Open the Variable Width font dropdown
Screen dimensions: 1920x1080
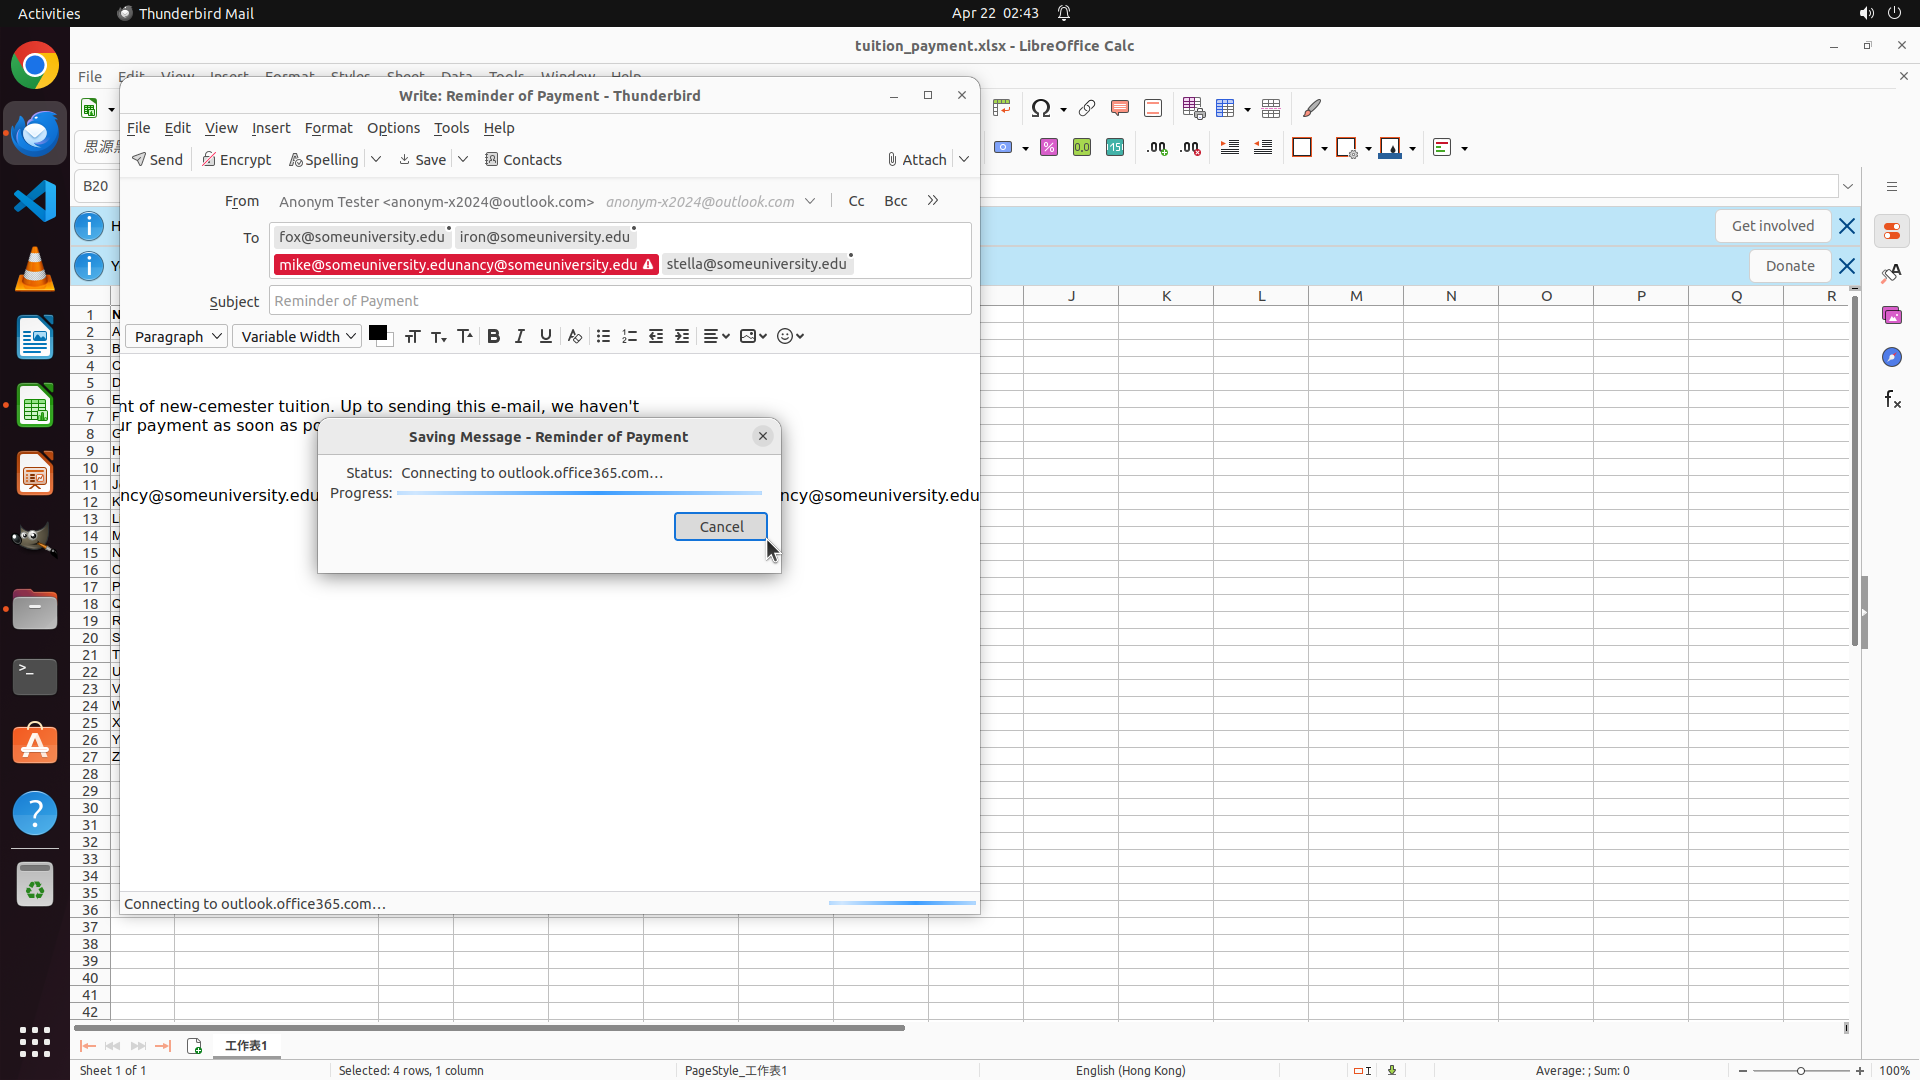pos(297,337)
